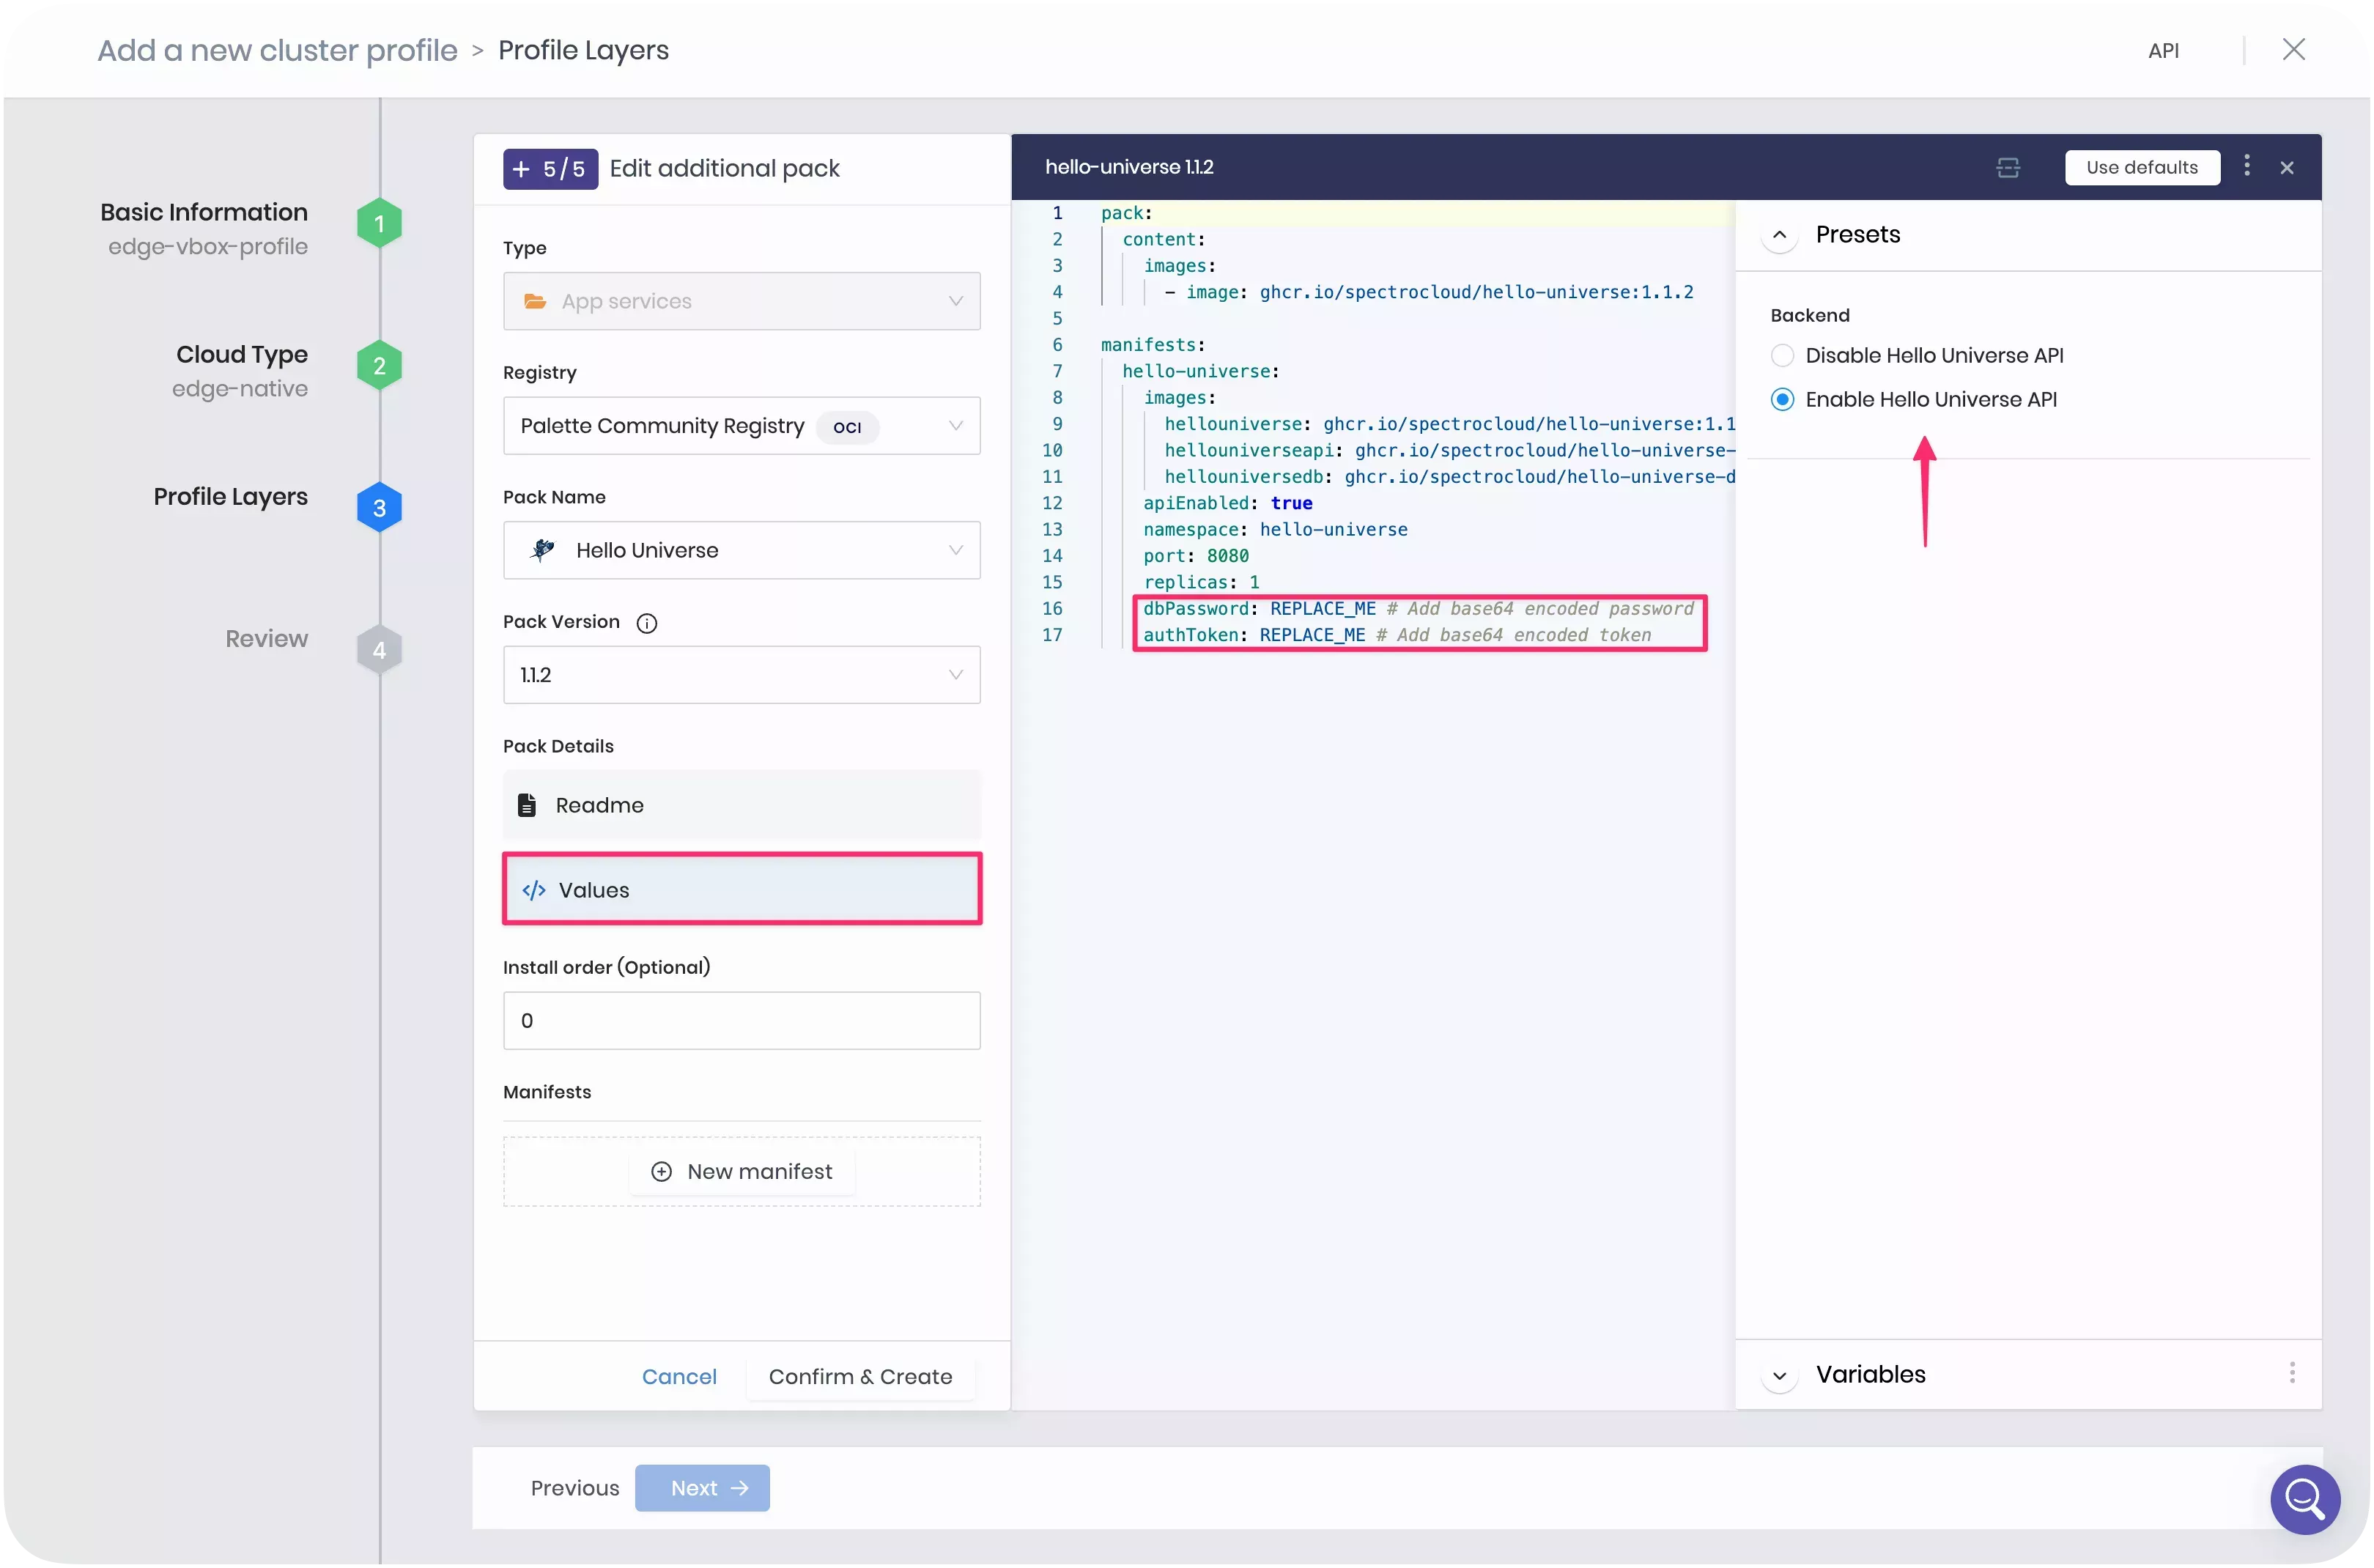The image size is (2374, 1568).
Task: Click the OCI registry badge
Action: click(846, 426)
